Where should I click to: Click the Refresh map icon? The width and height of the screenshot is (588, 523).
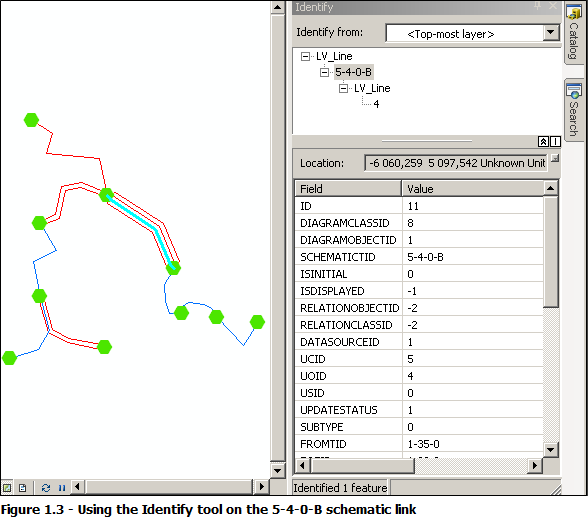[46, 488]
